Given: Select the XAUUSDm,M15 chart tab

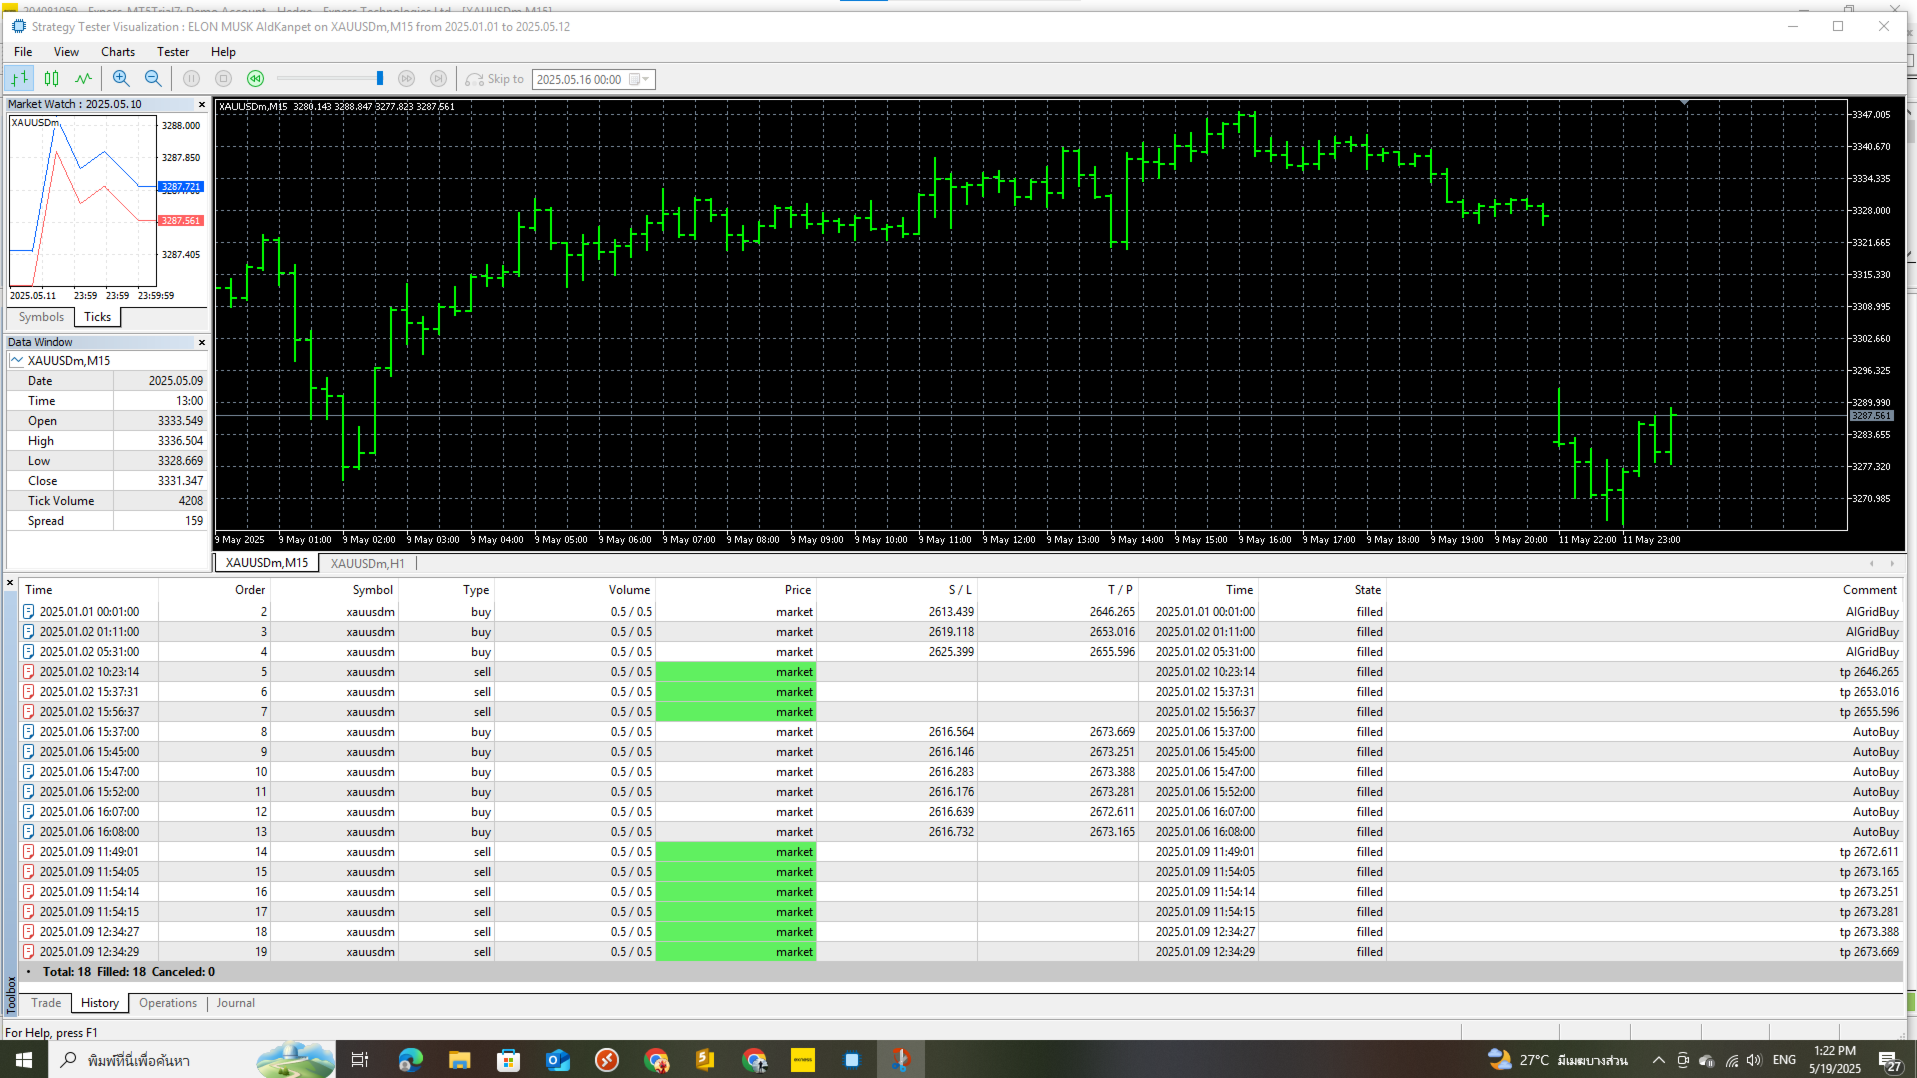Looking at the screenshot, I should 267,563.
